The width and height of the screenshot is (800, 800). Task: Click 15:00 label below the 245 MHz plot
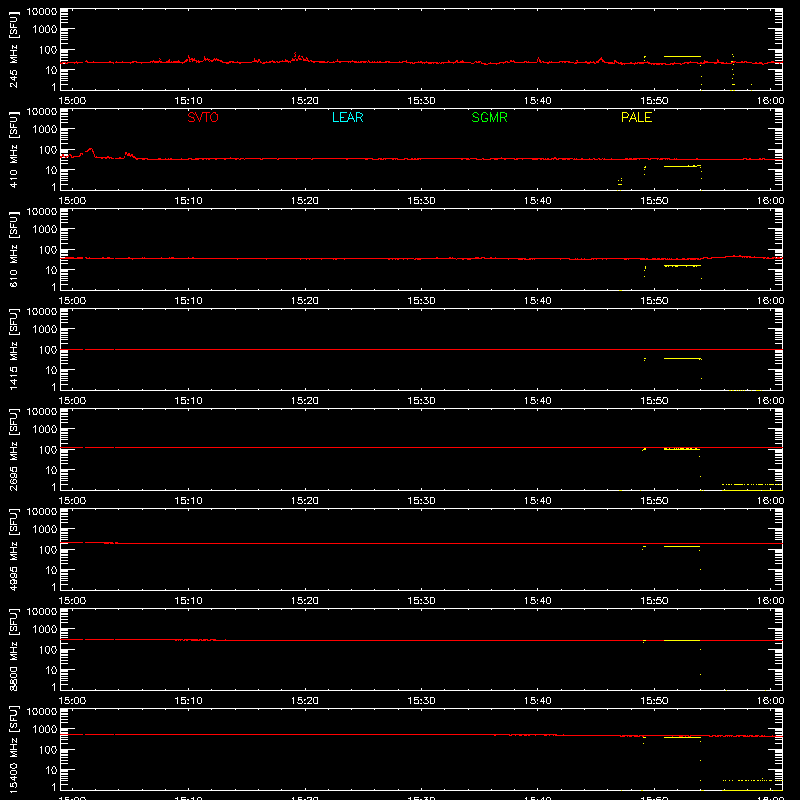72,101
